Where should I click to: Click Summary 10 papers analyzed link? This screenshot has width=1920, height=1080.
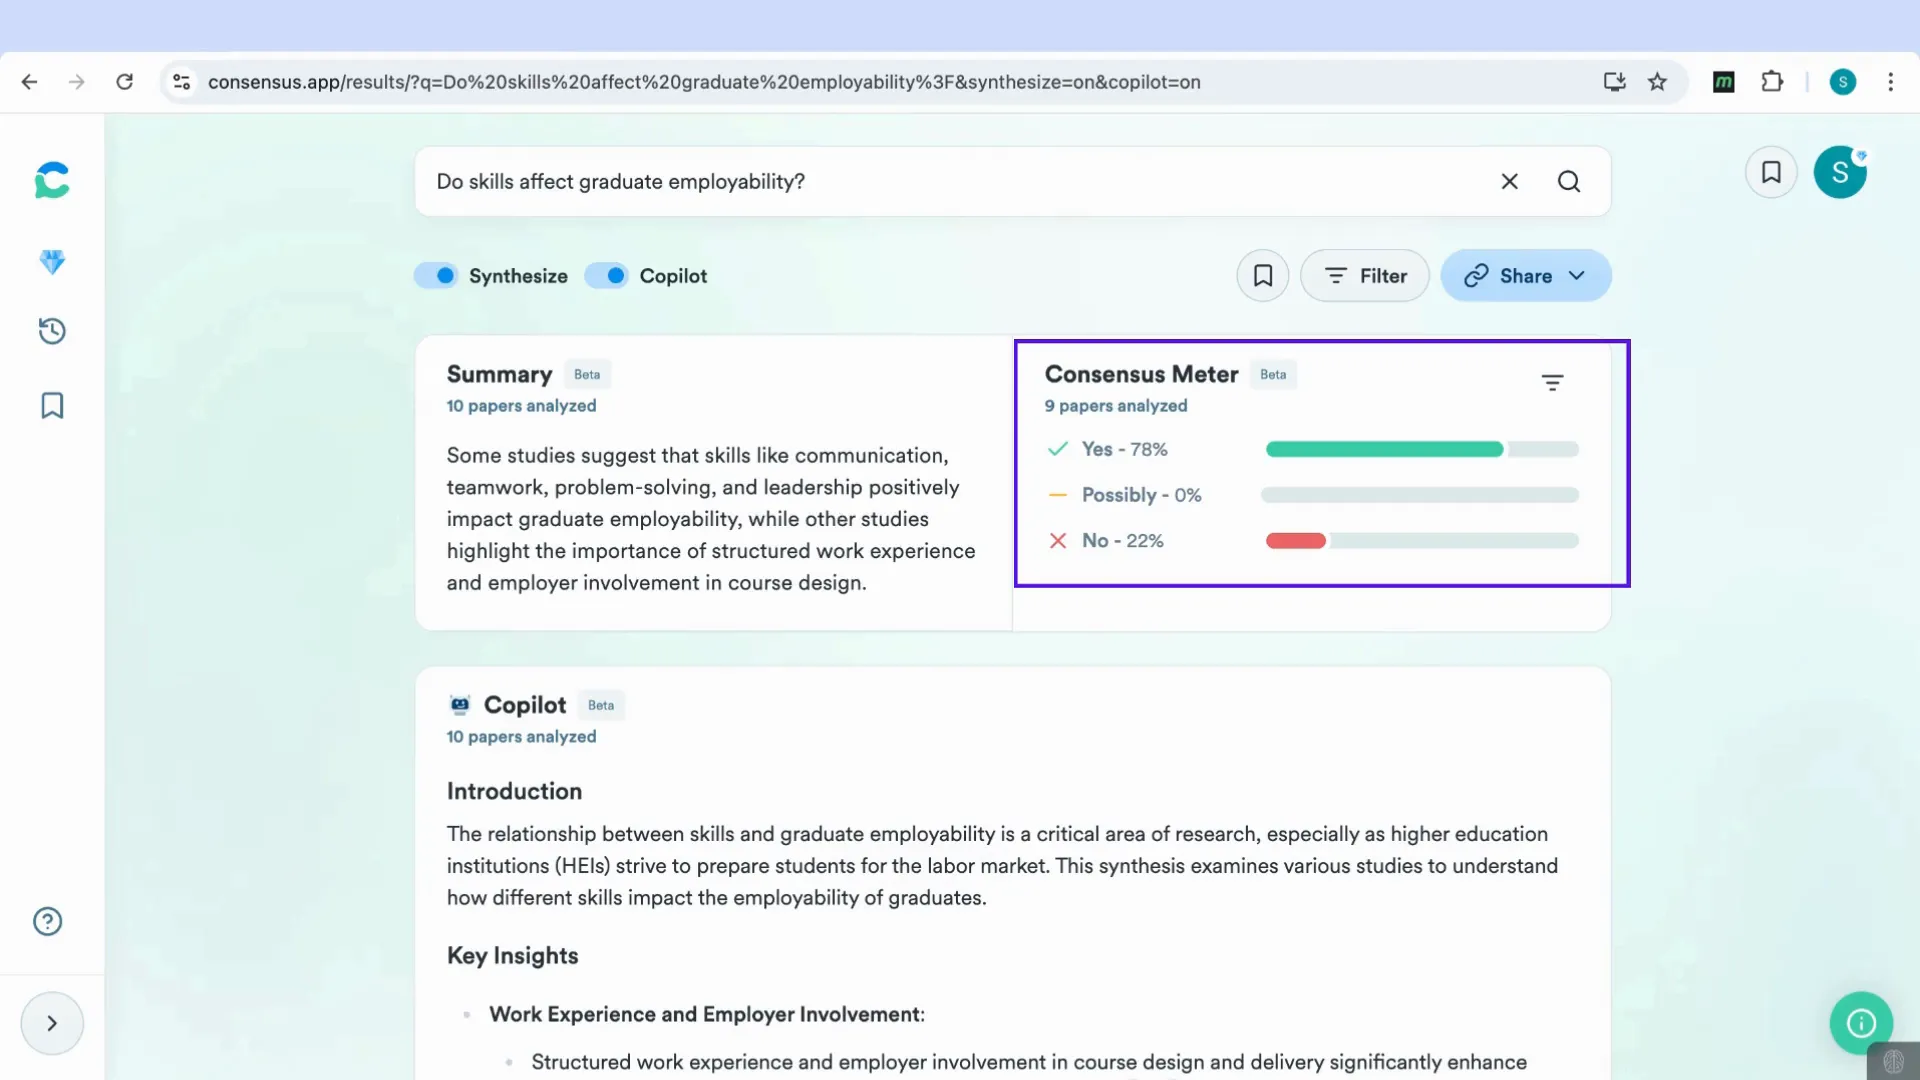click(x=521, y=405)
